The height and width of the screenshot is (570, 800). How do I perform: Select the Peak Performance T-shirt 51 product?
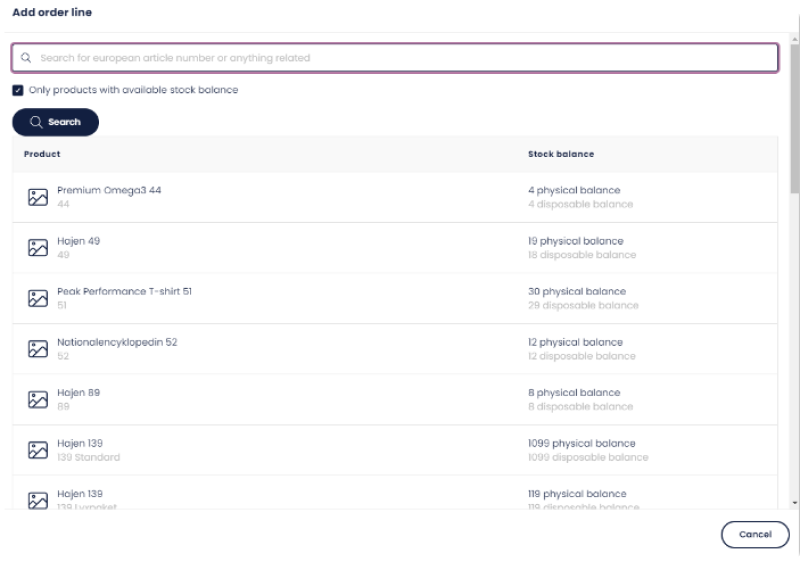pos(124,291)
